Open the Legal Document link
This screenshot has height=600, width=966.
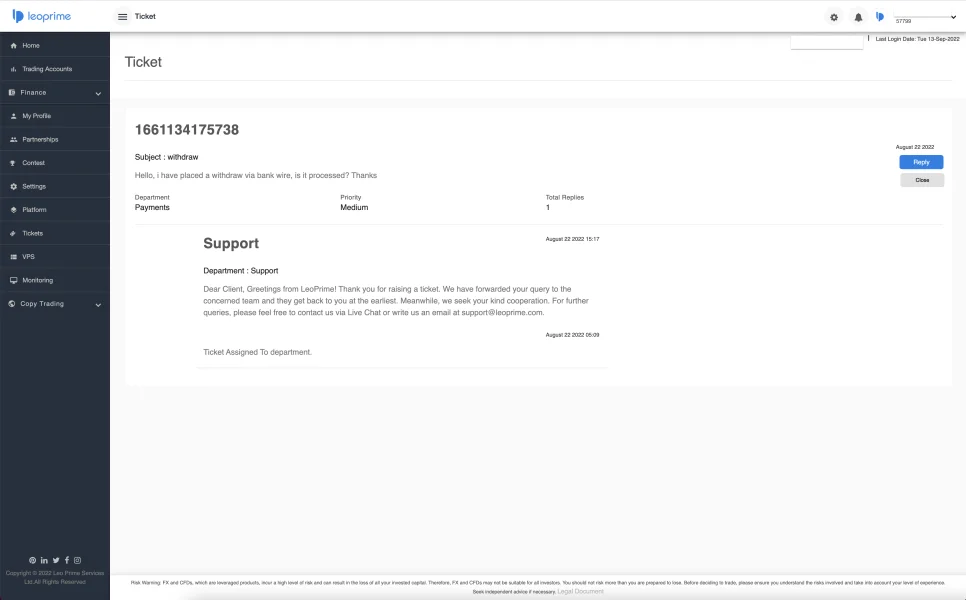coord(580,591)
